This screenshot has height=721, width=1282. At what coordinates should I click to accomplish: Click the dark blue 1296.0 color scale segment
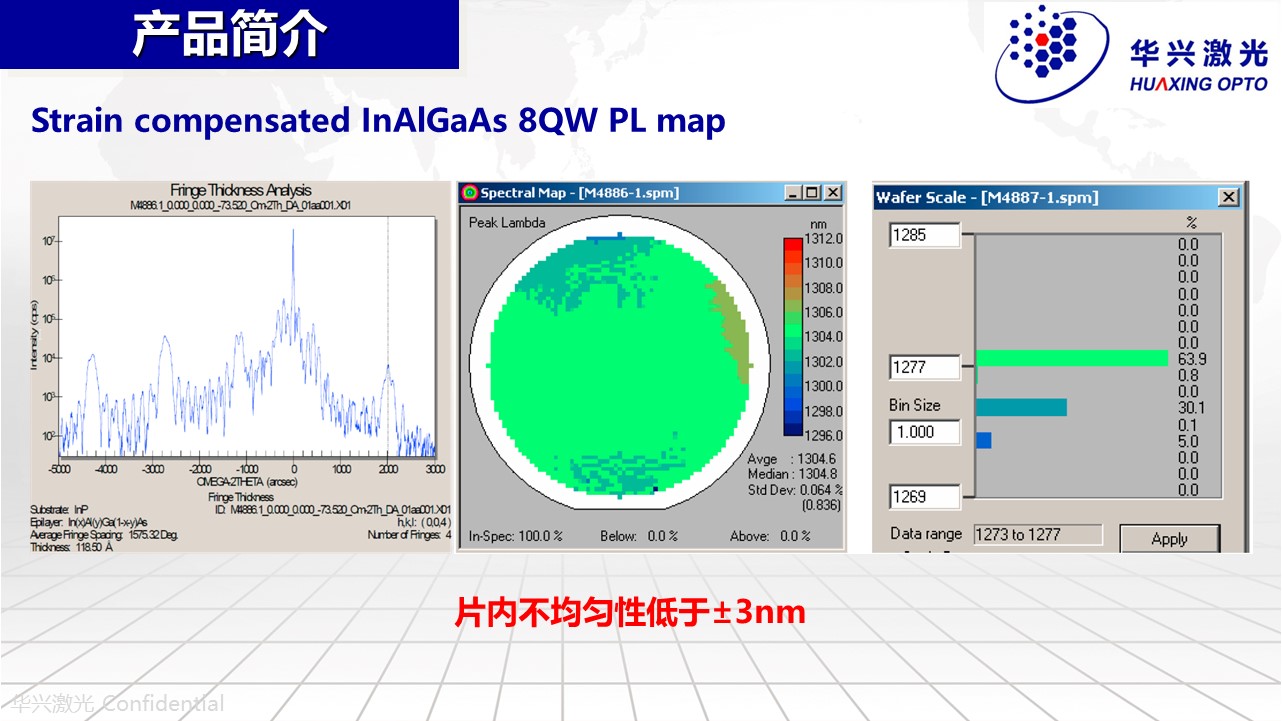point(792,430)
